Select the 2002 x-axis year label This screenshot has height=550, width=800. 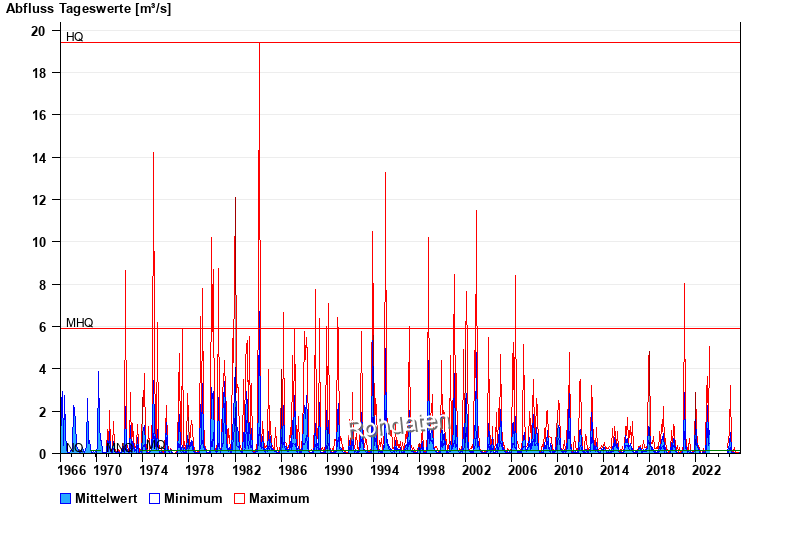[x=476, y=470]
